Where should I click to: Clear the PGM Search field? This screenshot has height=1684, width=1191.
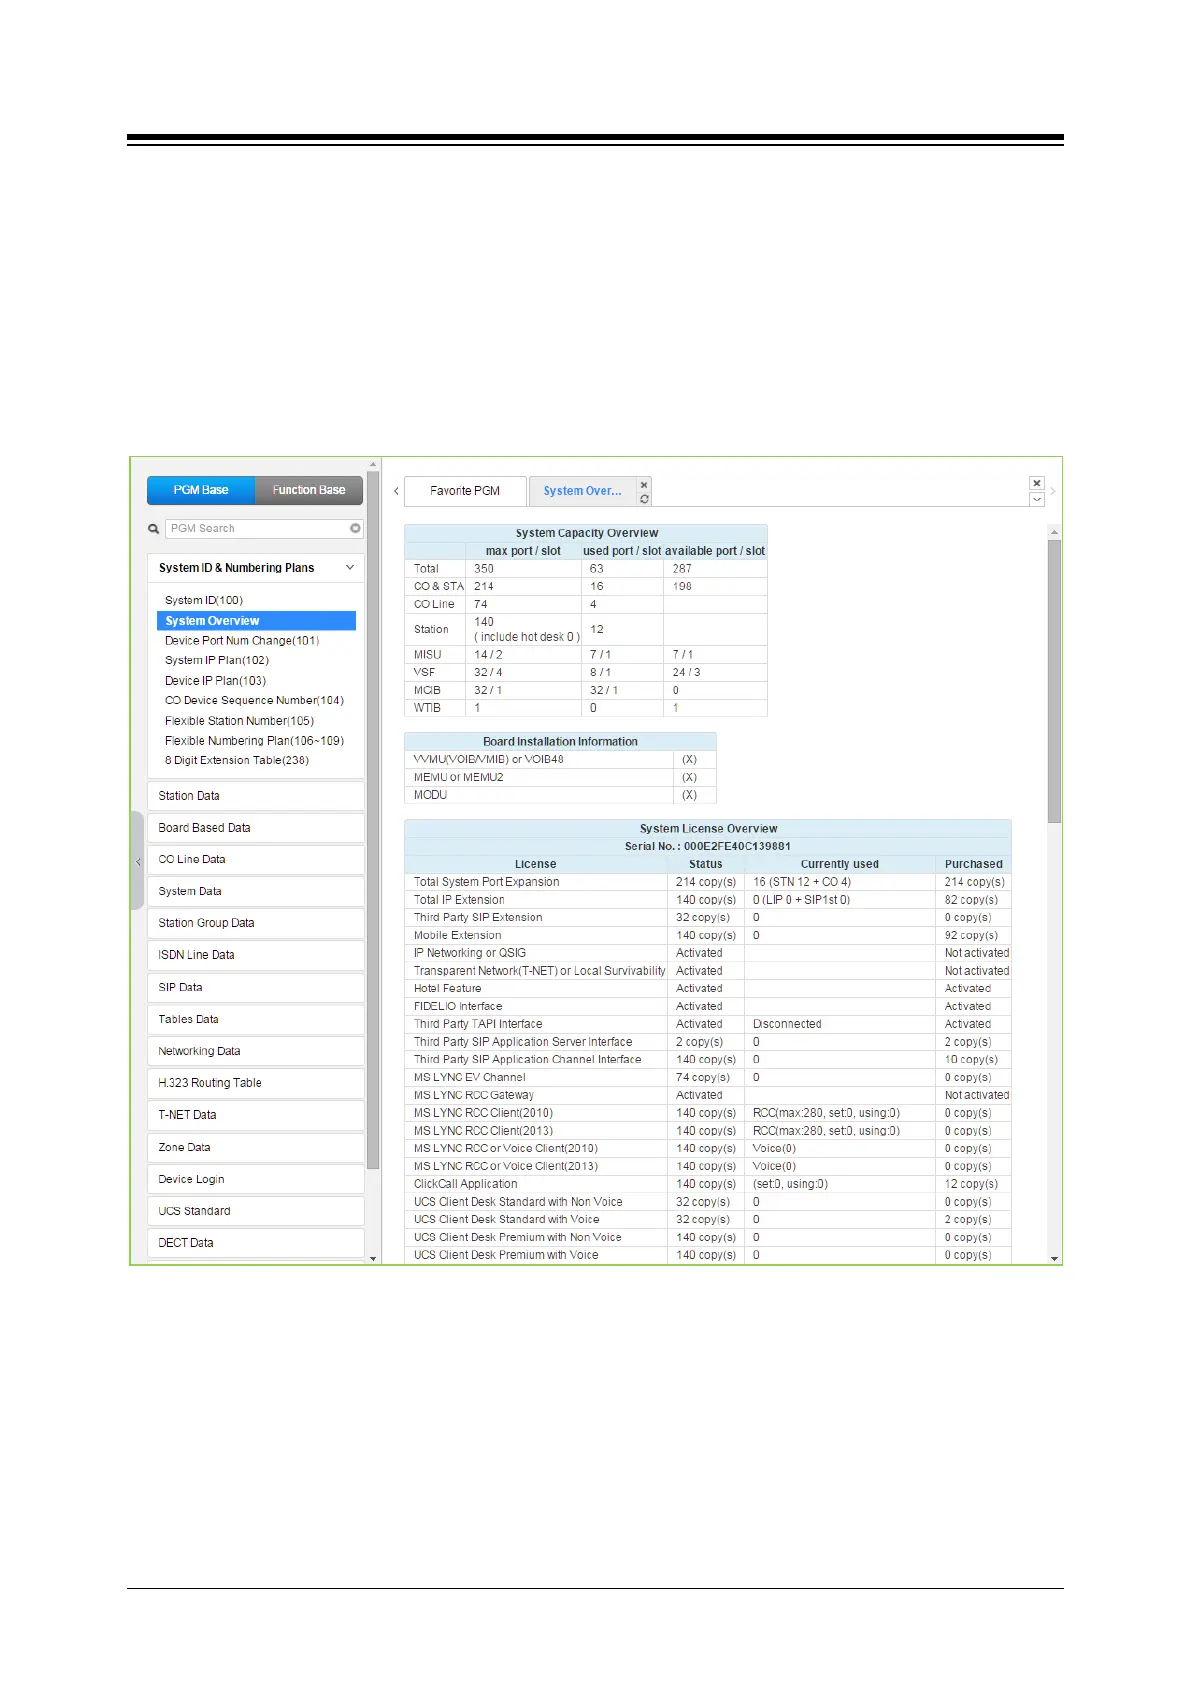tap(355, 528)
